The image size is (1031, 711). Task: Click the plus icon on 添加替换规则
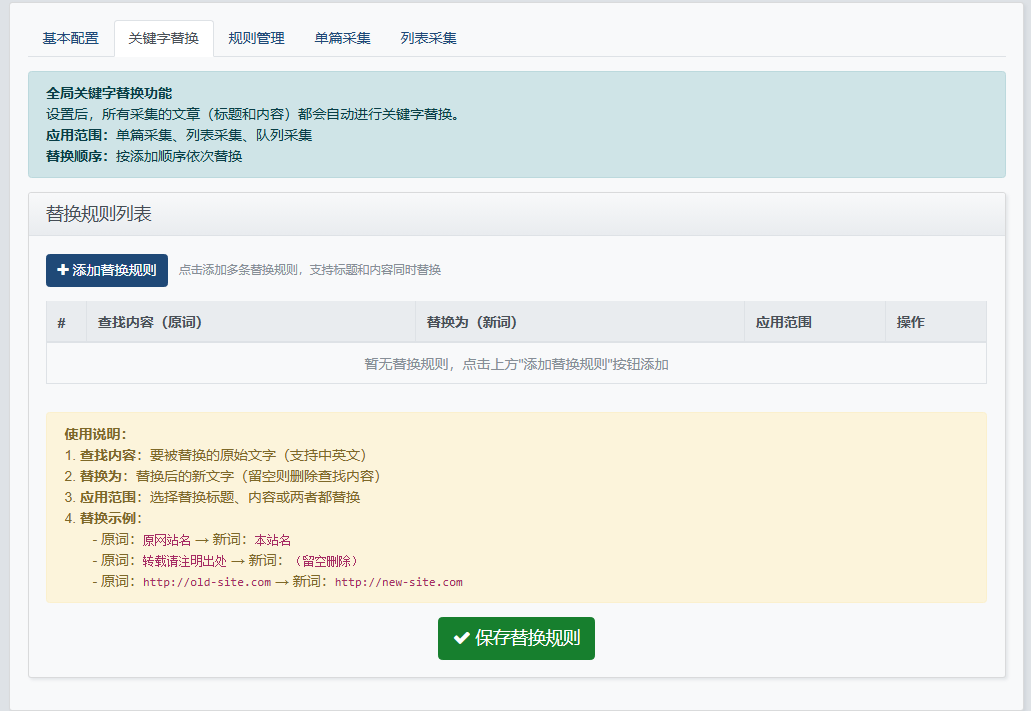tap(63, 270)
